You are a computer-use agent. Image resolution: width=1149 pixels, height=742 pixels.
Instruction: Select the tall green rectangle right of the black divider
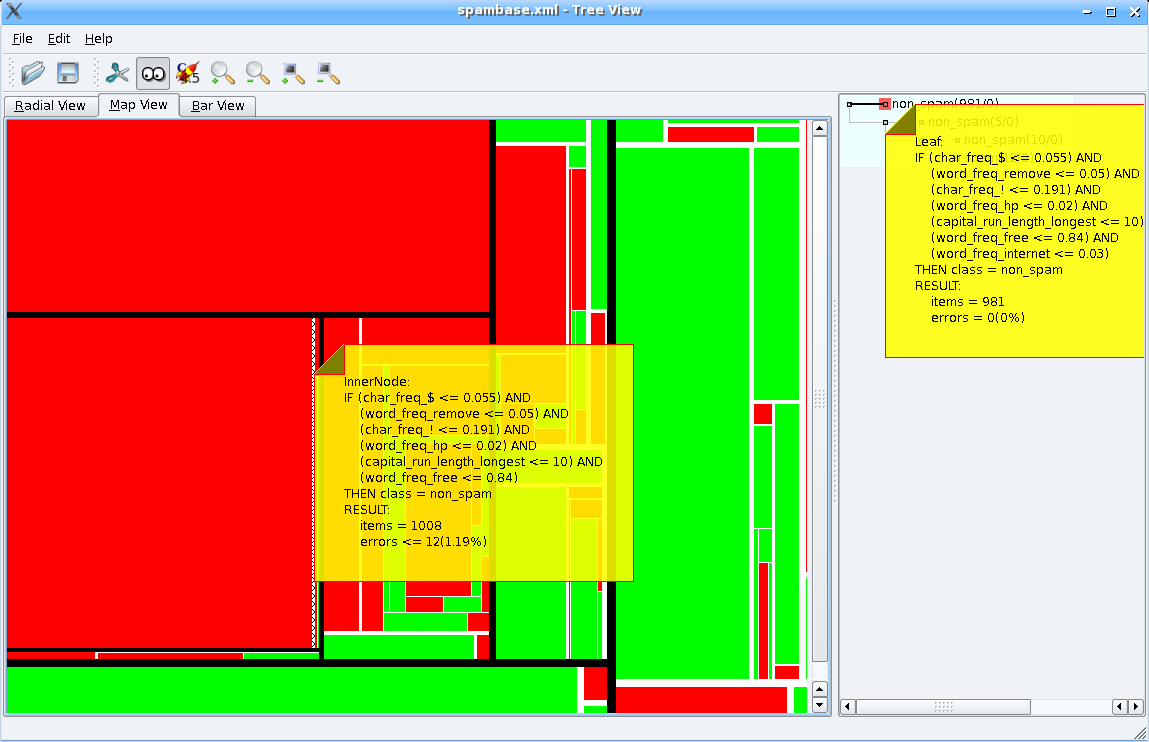click(682, 413)
